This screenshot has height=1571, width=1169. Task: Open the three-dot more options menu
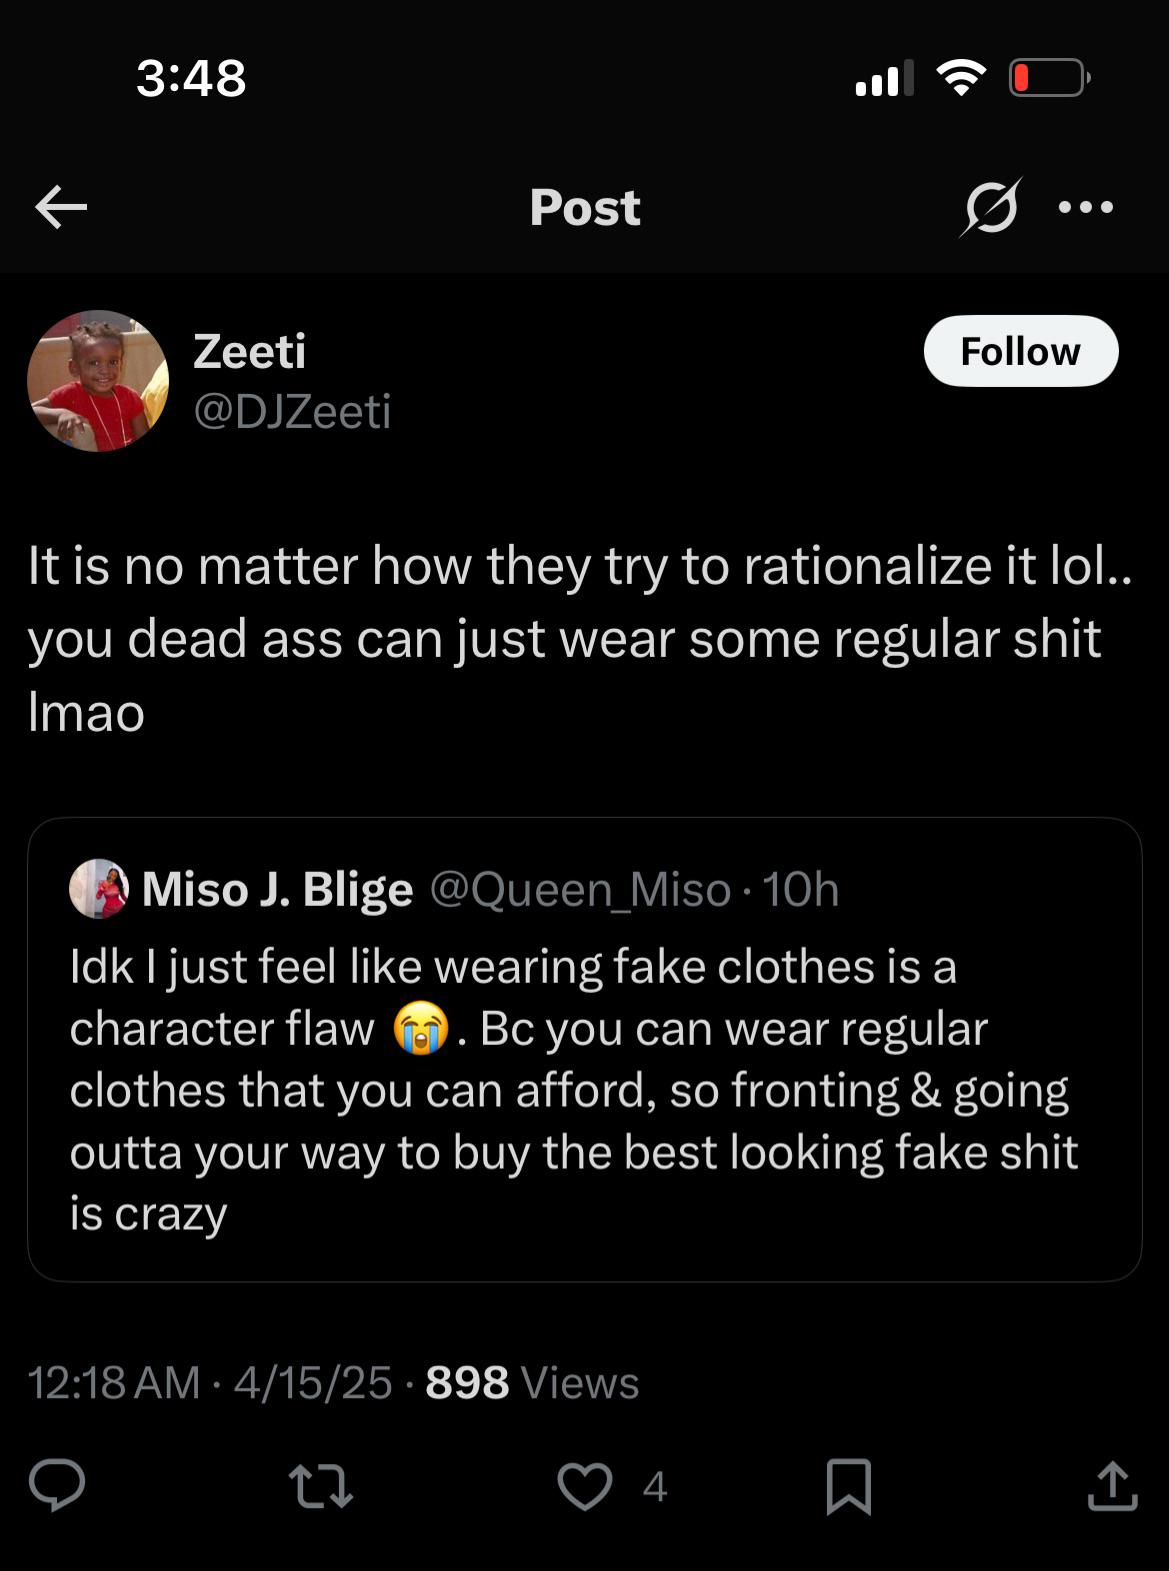[x=1086, y=208]
